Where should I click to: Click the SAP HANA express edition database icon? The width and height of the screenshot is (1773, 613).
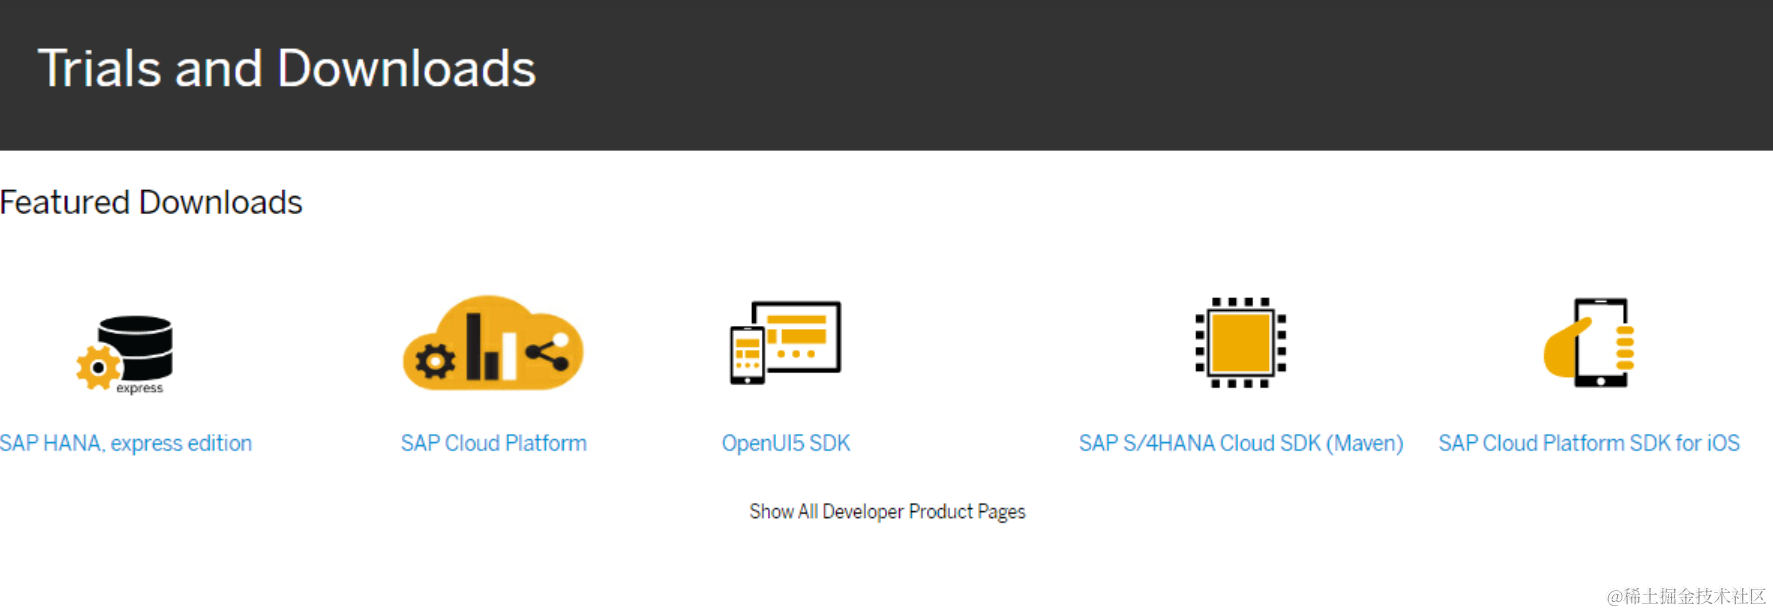(x=125, y=354)
